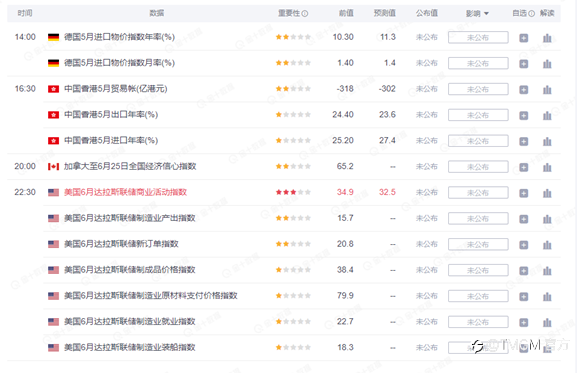Open 美国6月达拉斯联储制成品价格指数 link

click(130, 270)
